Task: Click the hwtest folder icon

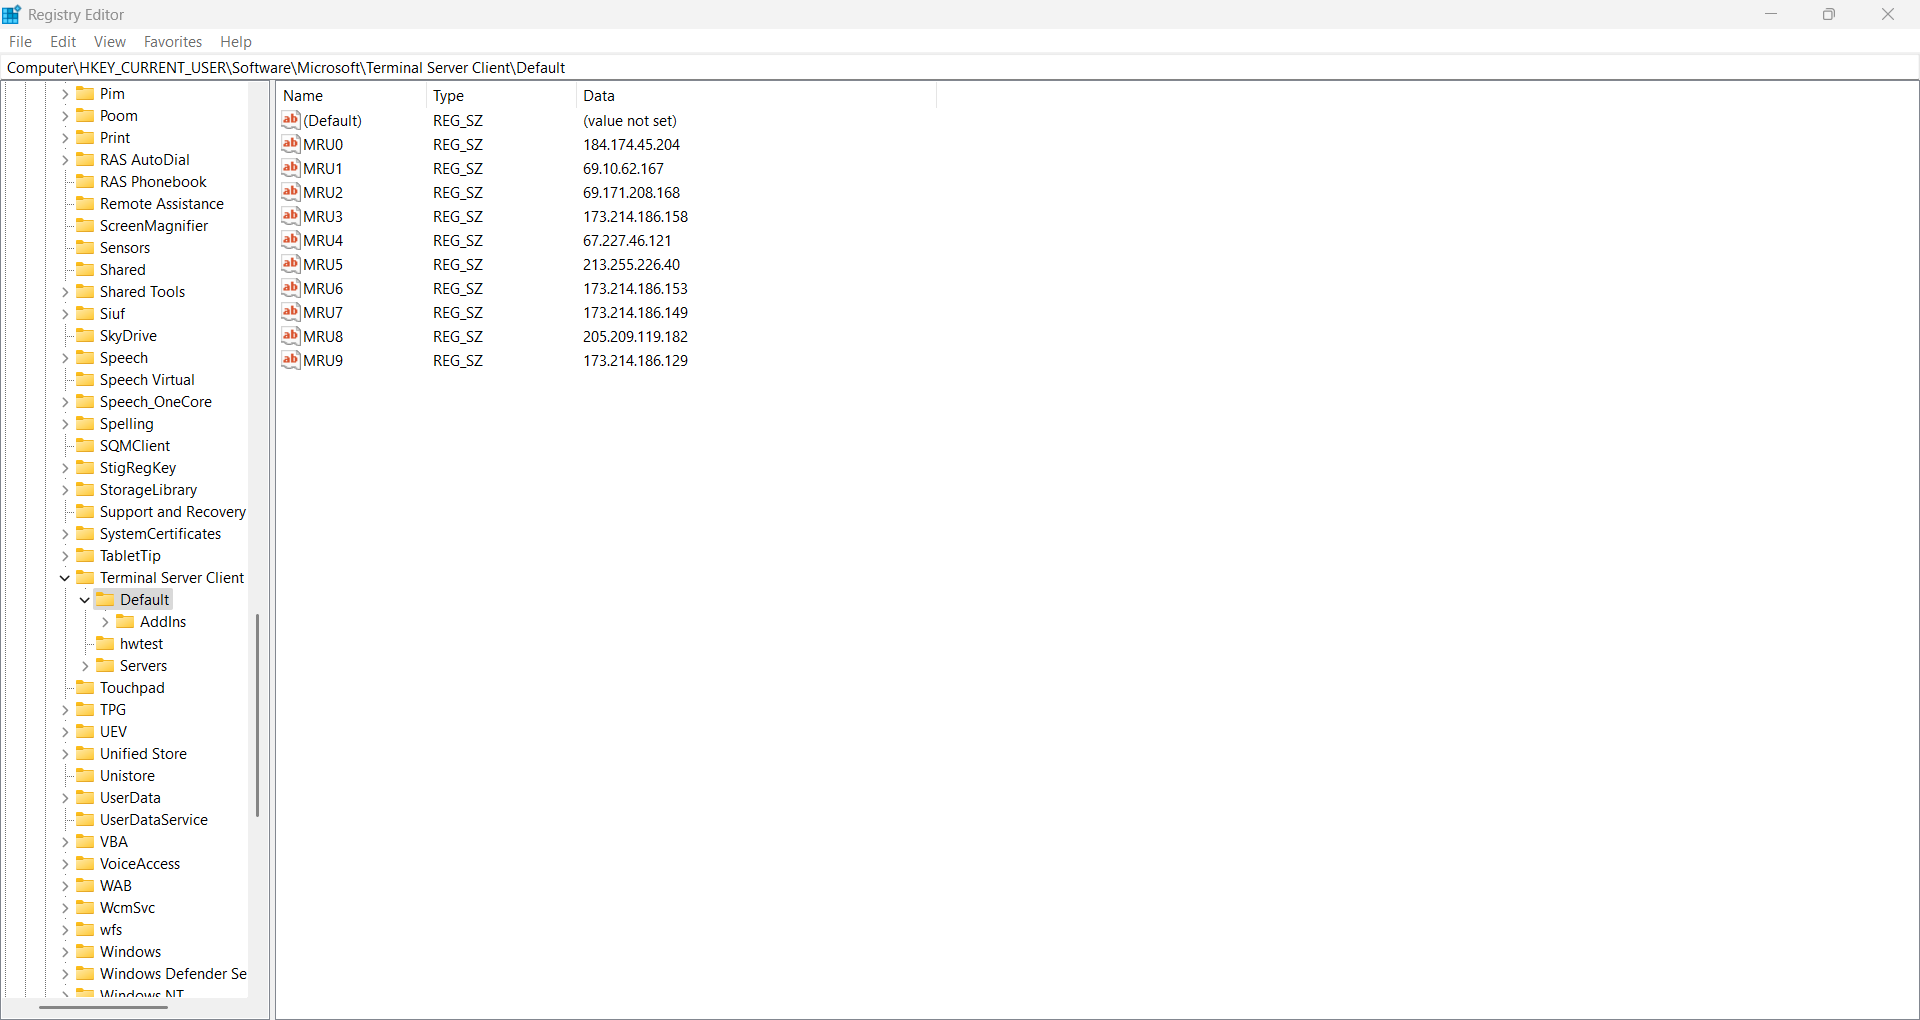Action: 105,644
